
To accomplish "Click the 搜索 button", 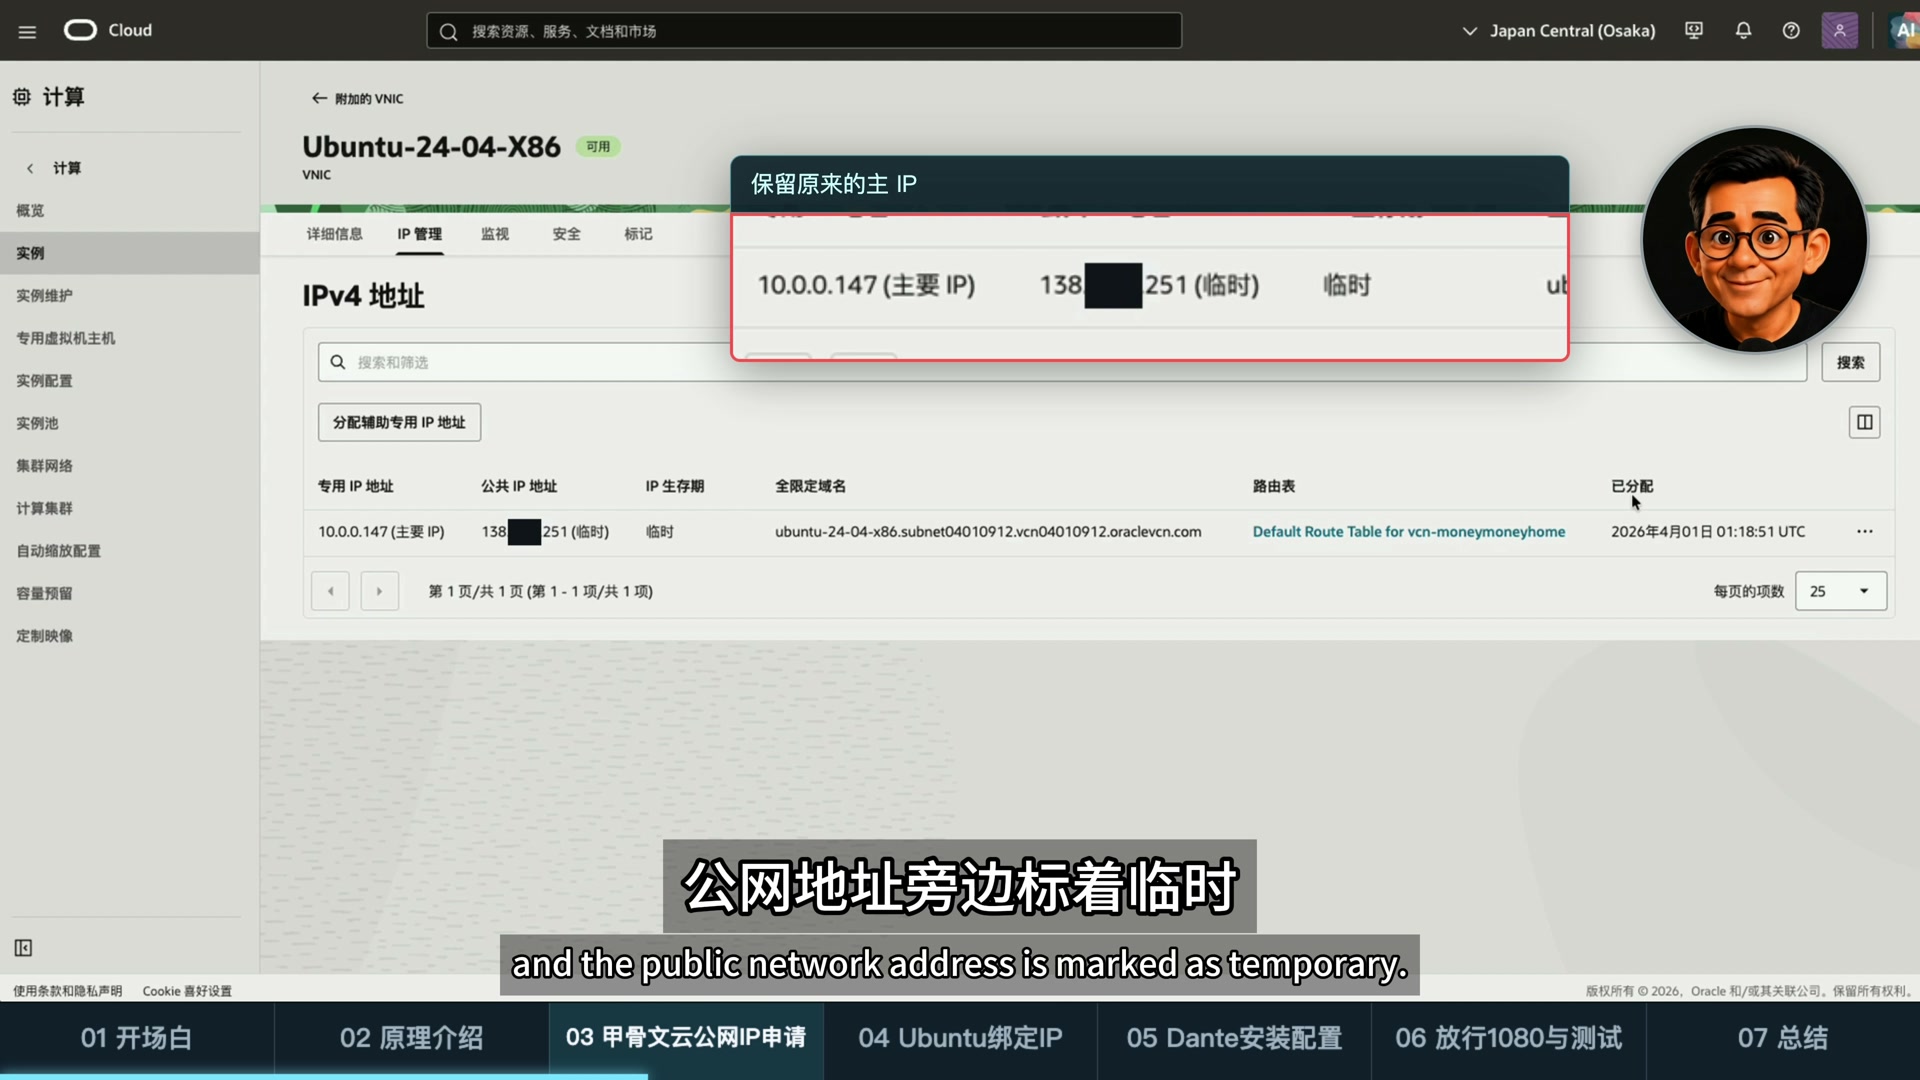I will [1850, 362].
